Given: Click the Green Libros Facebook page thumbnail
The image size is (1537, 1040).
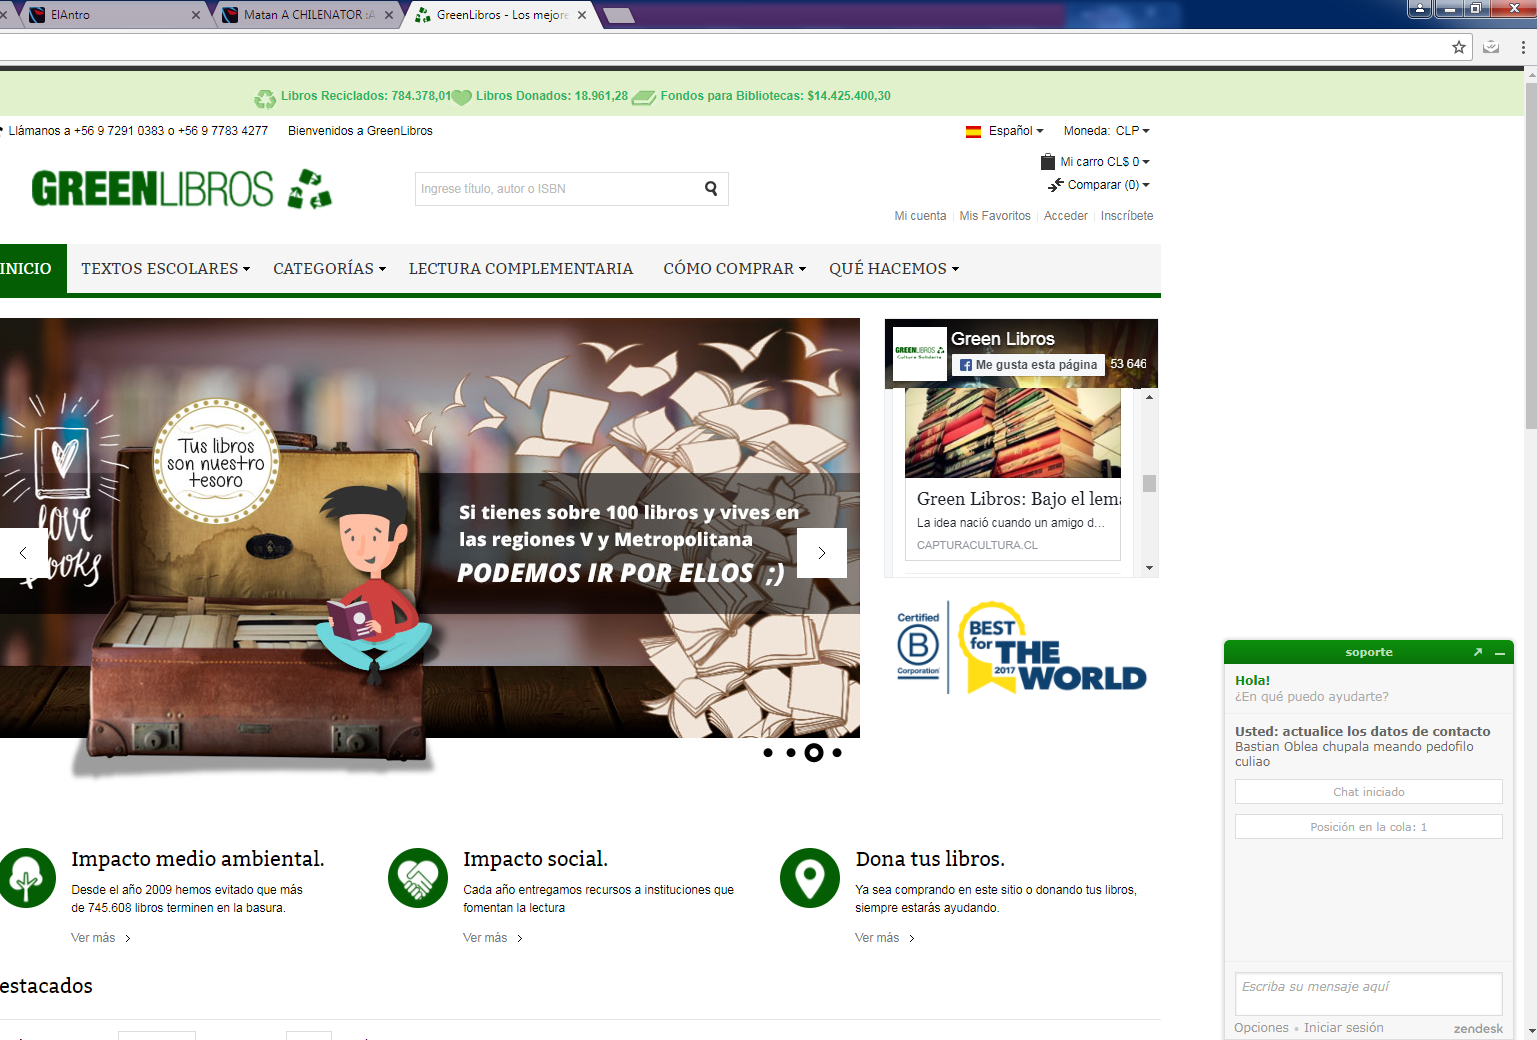Looking at the screenshot, I should pyautogui.click(x=920, y=354).
